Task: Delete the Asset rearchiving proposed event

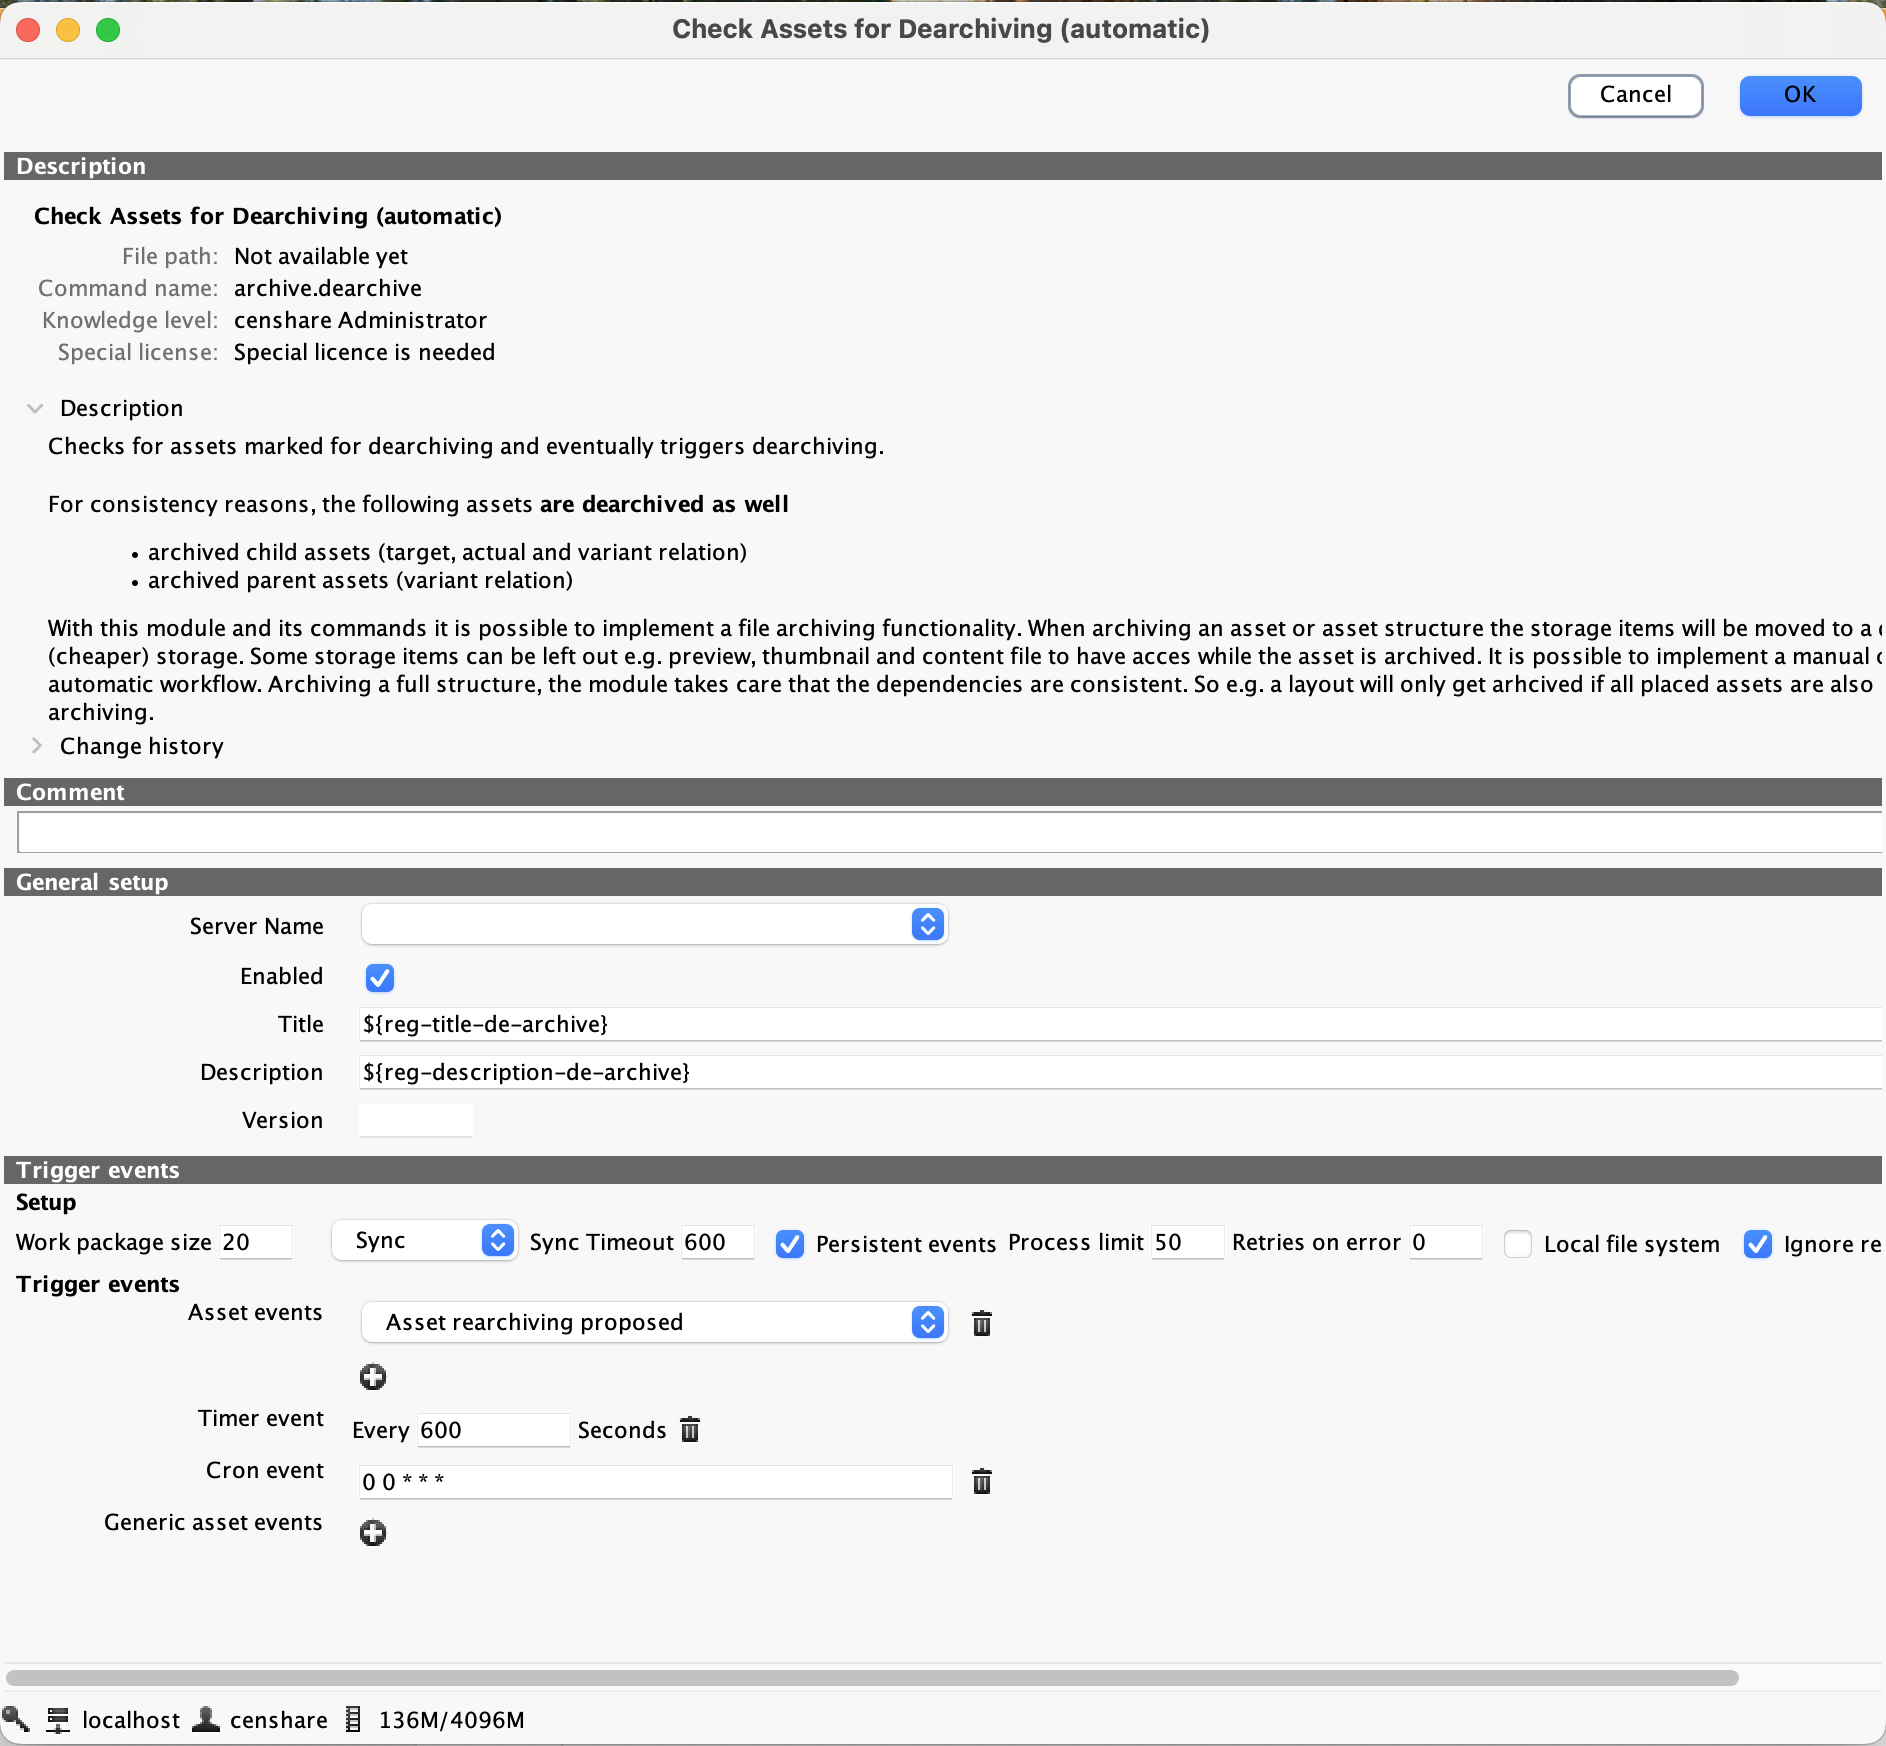Action: click(x=982, y=1323)
